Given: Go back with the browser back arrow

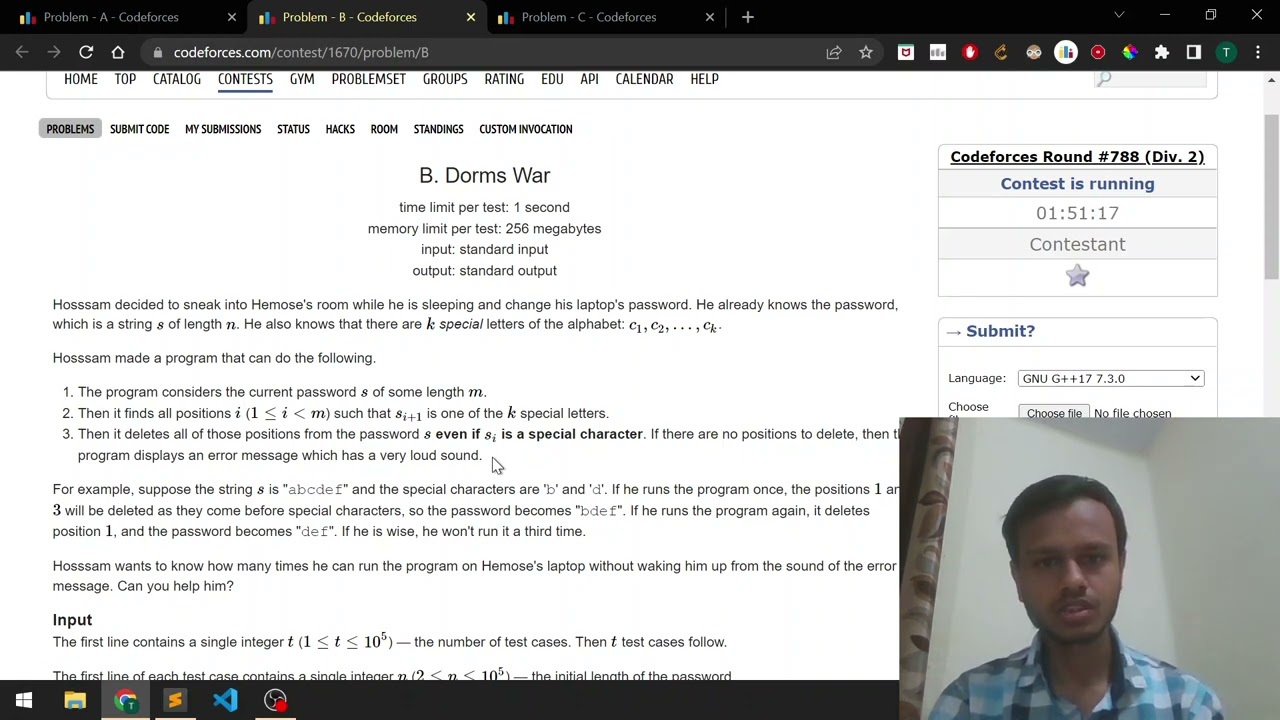Looking at the screenshot, I should (22, 52).
